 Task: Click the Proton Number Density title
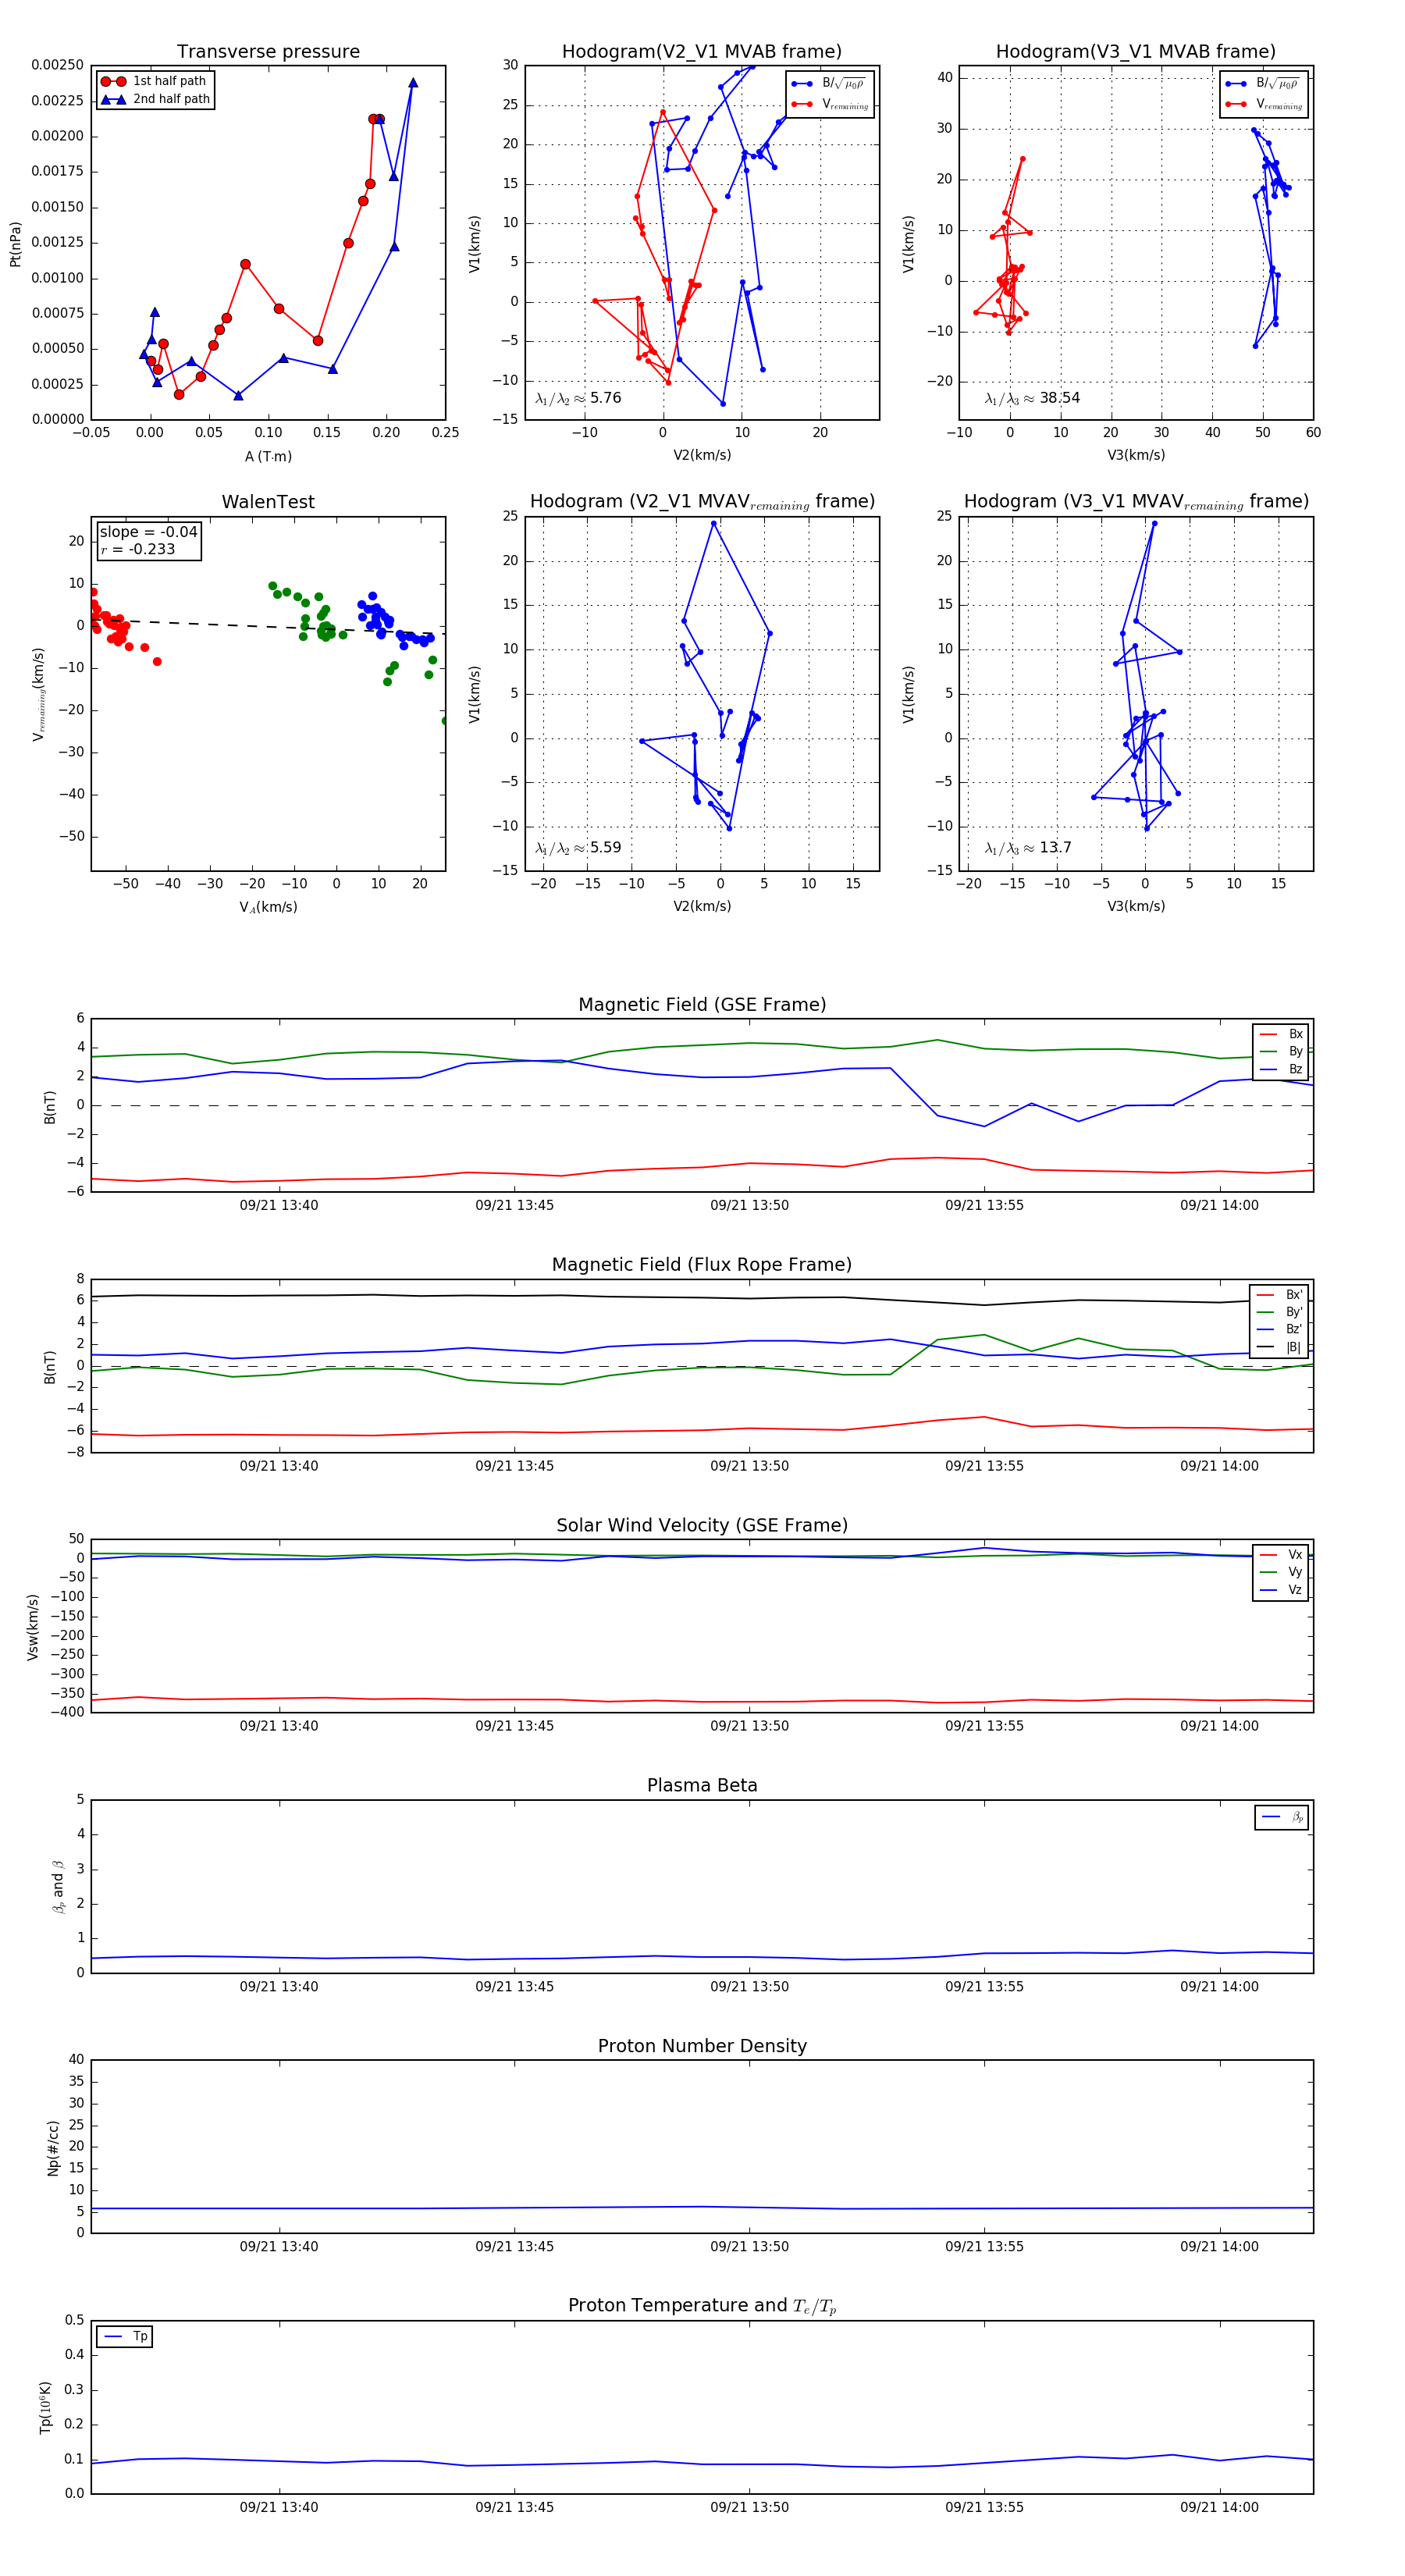702,2046
